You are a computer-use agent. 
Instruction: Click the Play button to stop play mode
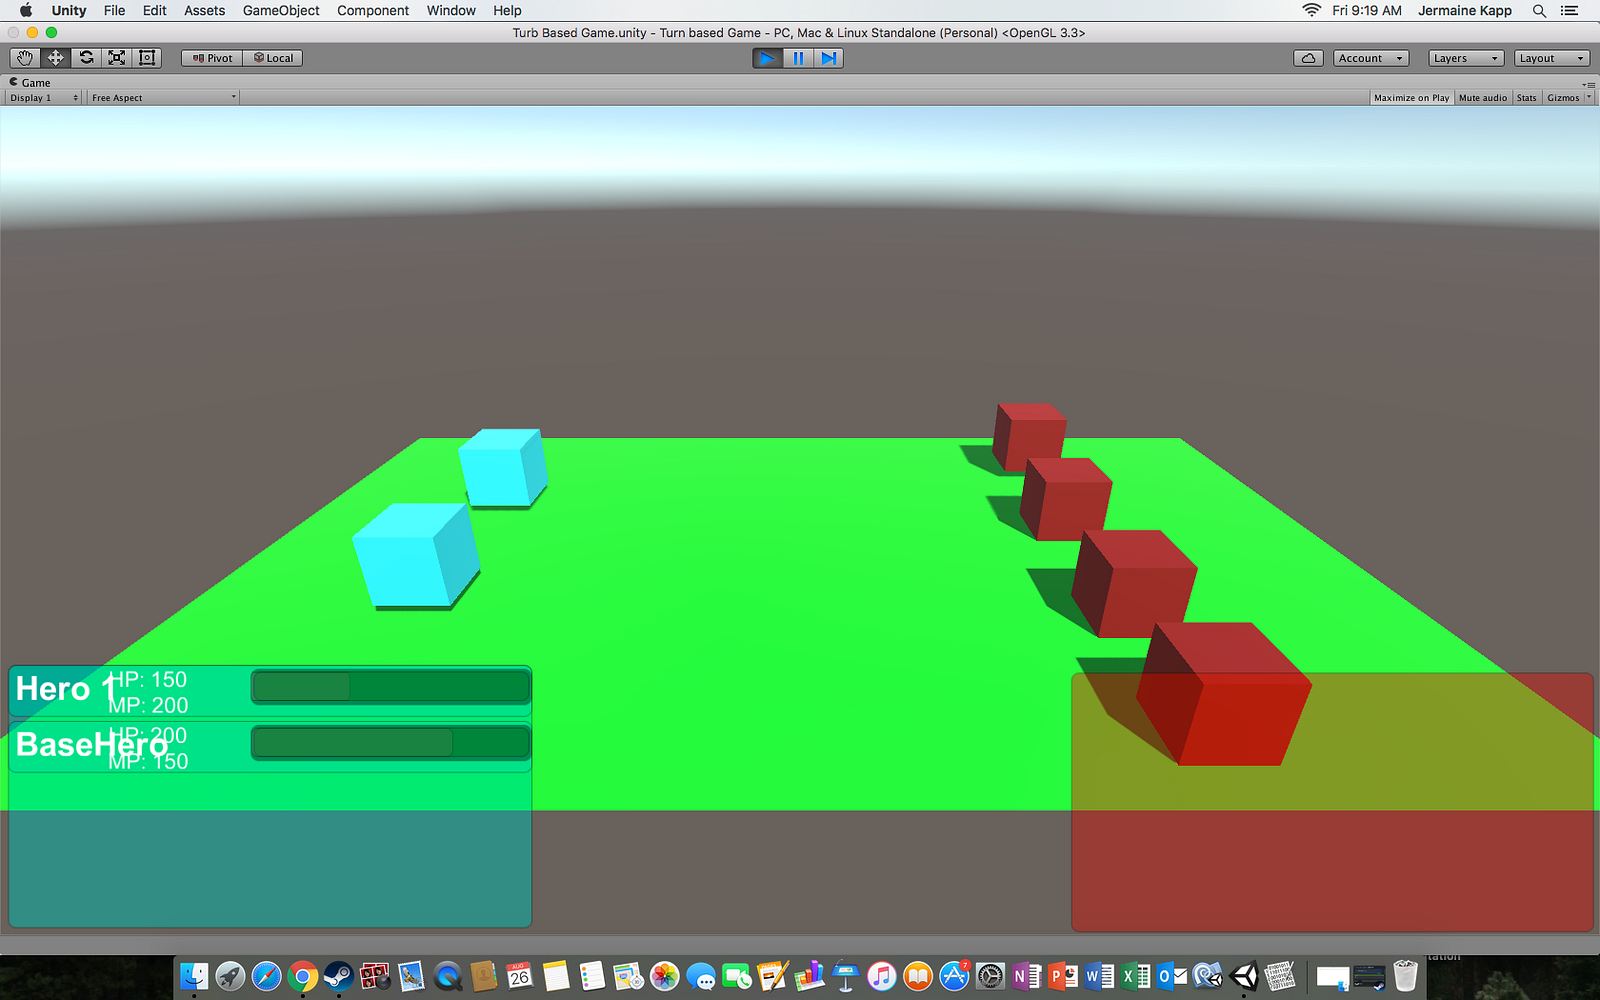coord(767,58)
